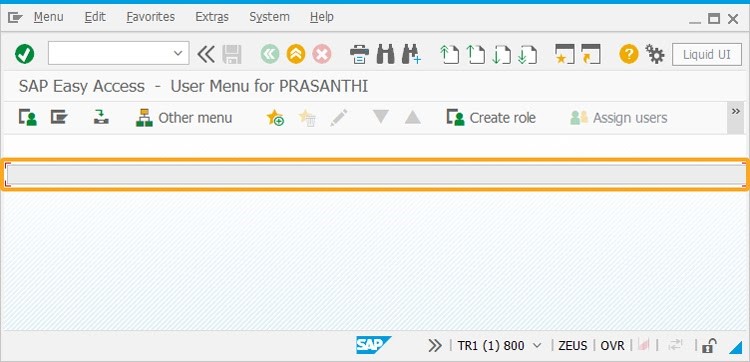Click the SAP logo in status bar
Screen dimensions: 750x362
pos(373,345)
